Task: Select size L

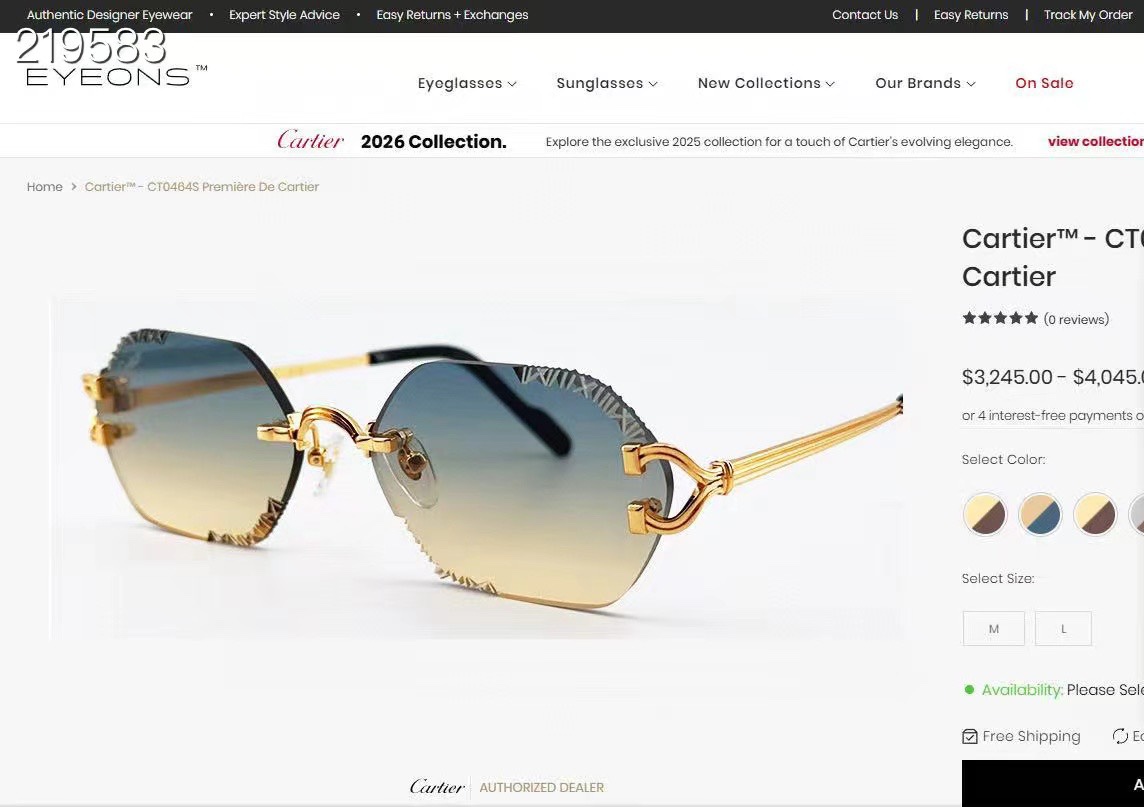Action: coord(1063,628)
